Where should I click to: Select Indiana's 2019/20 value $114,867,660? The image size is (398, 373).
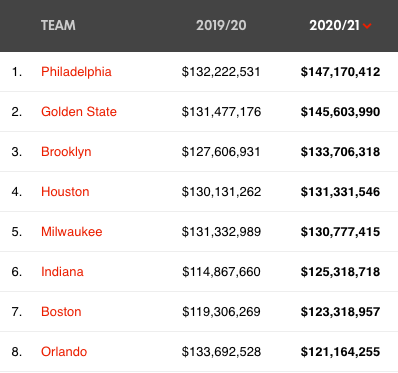click(221, 272)
